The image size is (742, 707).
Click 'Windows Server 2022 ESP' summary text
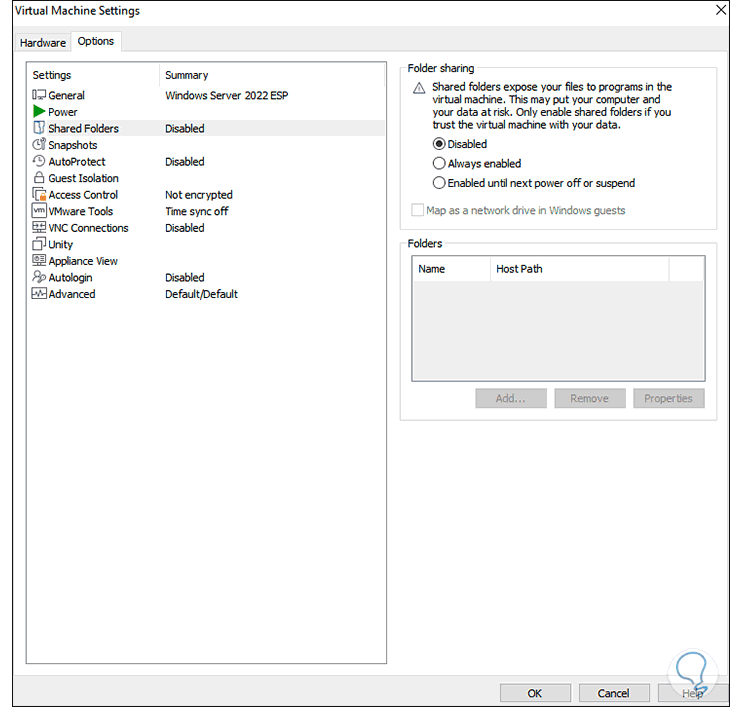pyautogui.click(x=227, y=95)
